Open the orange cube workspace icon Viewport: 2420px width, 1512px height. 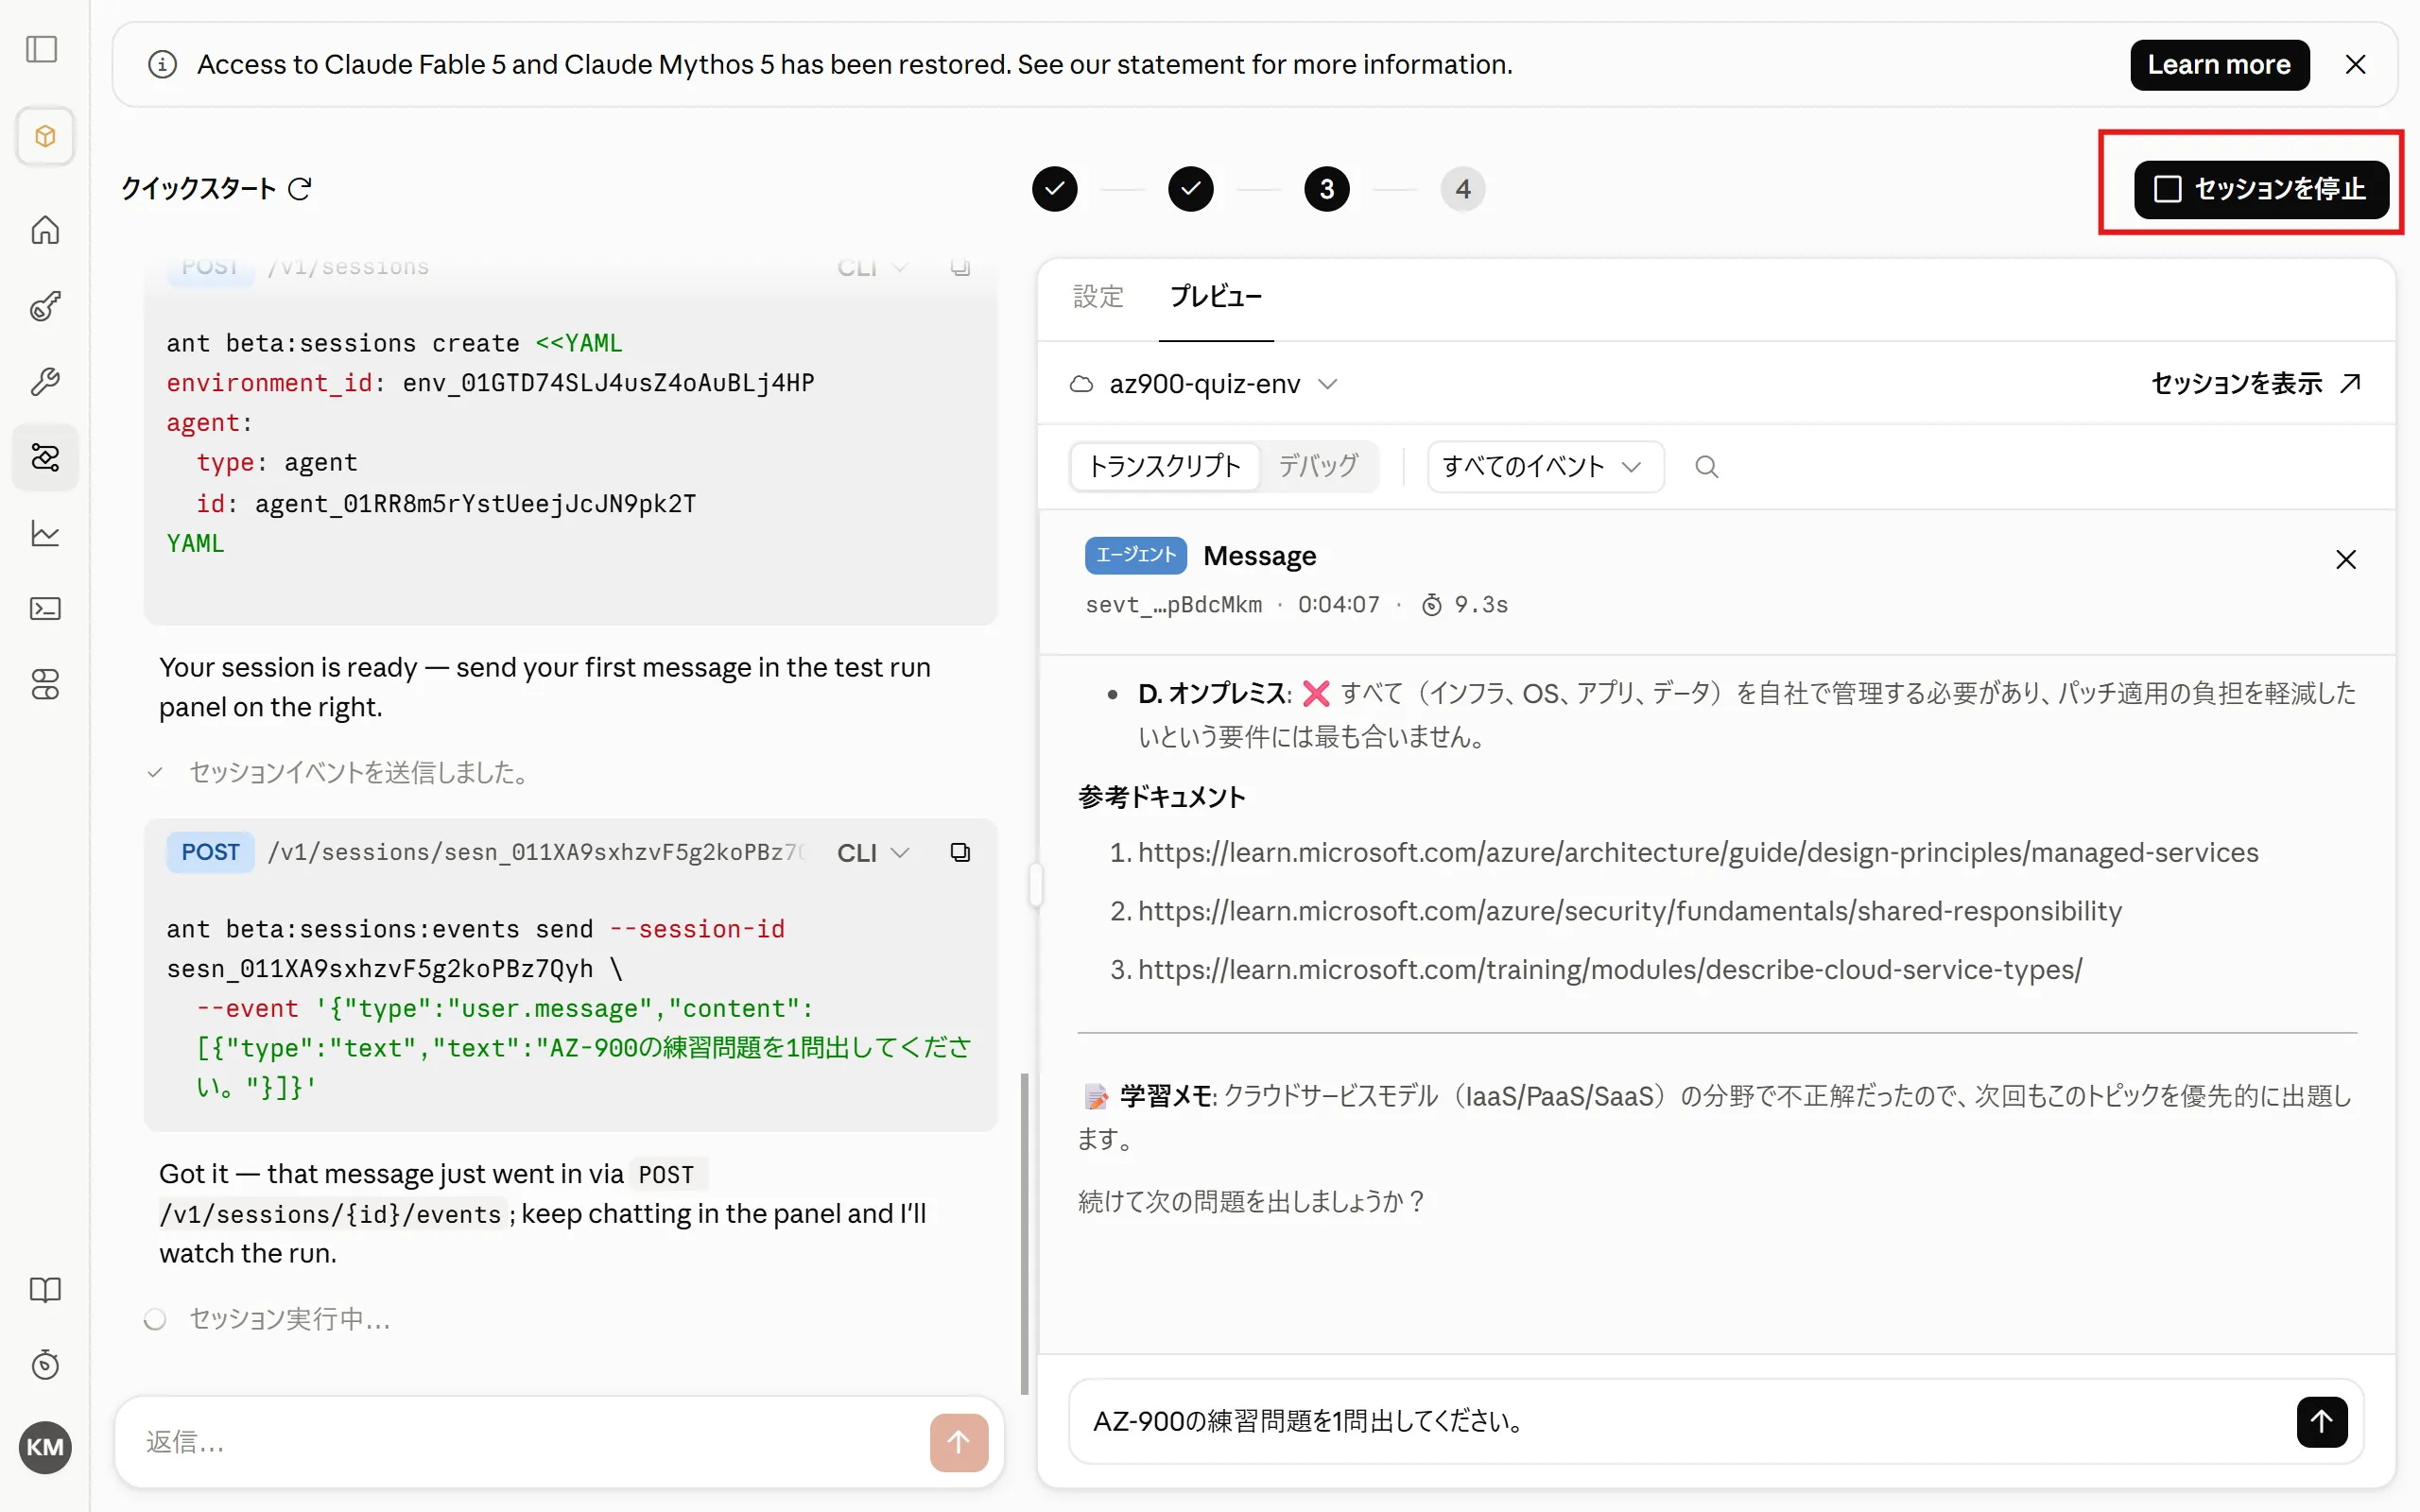[45, 136]
